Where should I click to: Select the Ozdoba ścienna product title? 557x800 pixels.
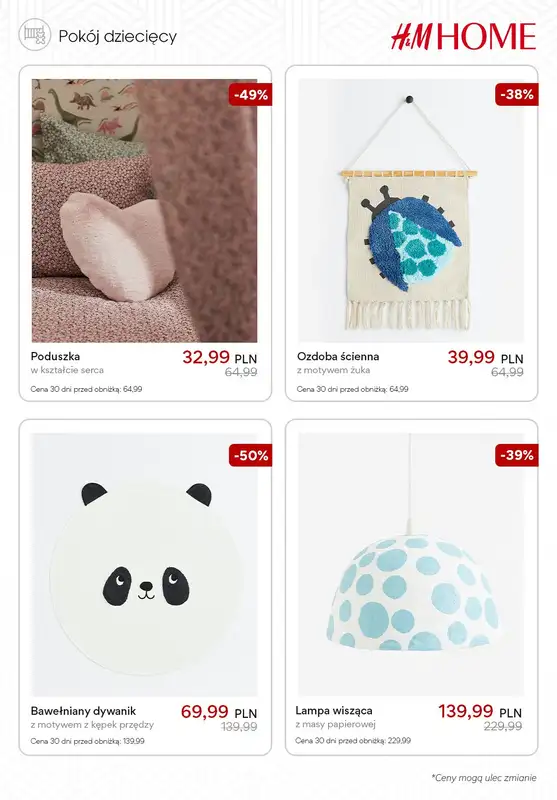coord(338,356)
